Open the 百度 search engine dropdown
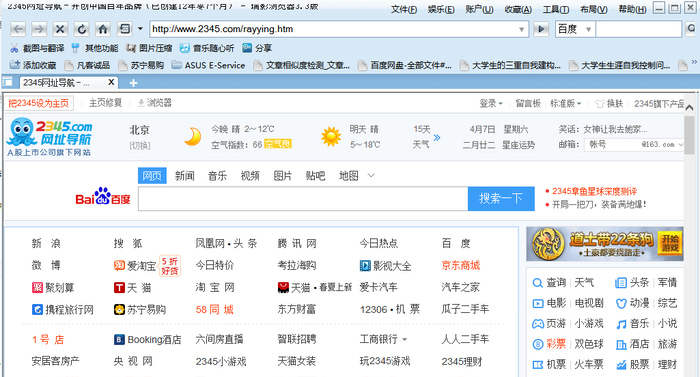This screenshot has width=700, height=377. (588, 29)
